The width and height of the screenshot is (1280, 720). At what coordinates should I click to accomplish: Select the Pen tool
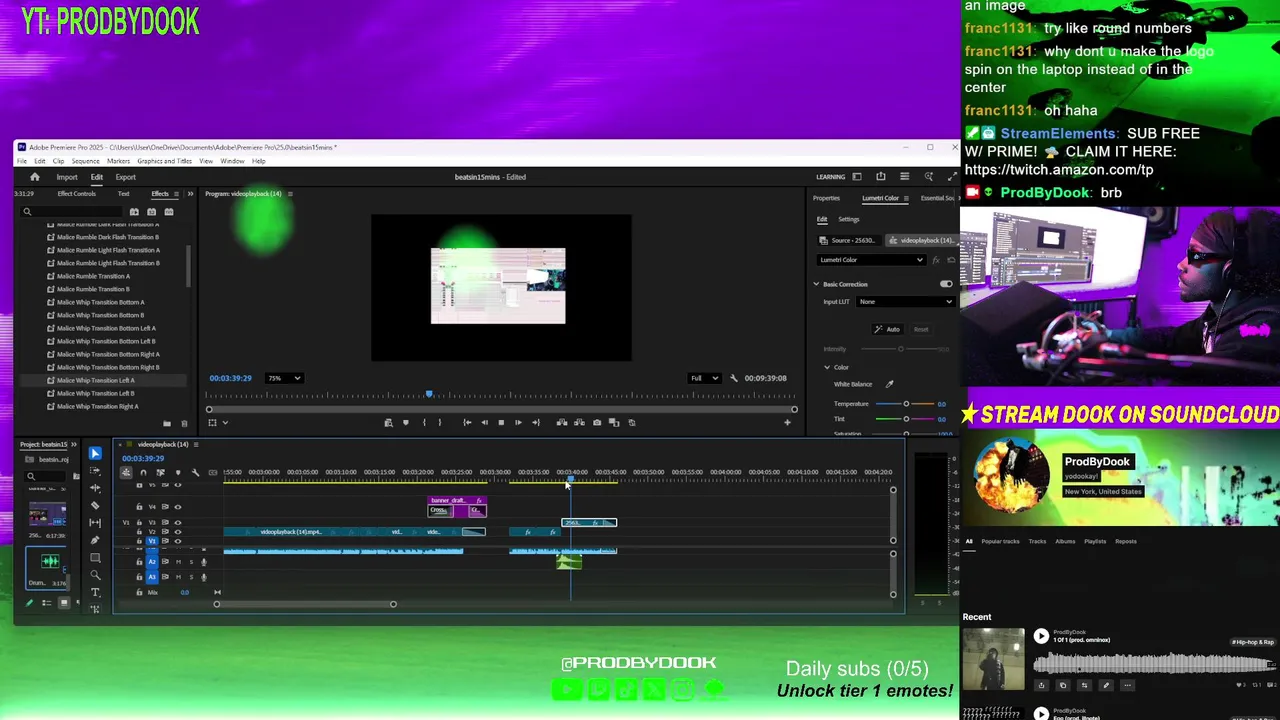click(95, 540)
